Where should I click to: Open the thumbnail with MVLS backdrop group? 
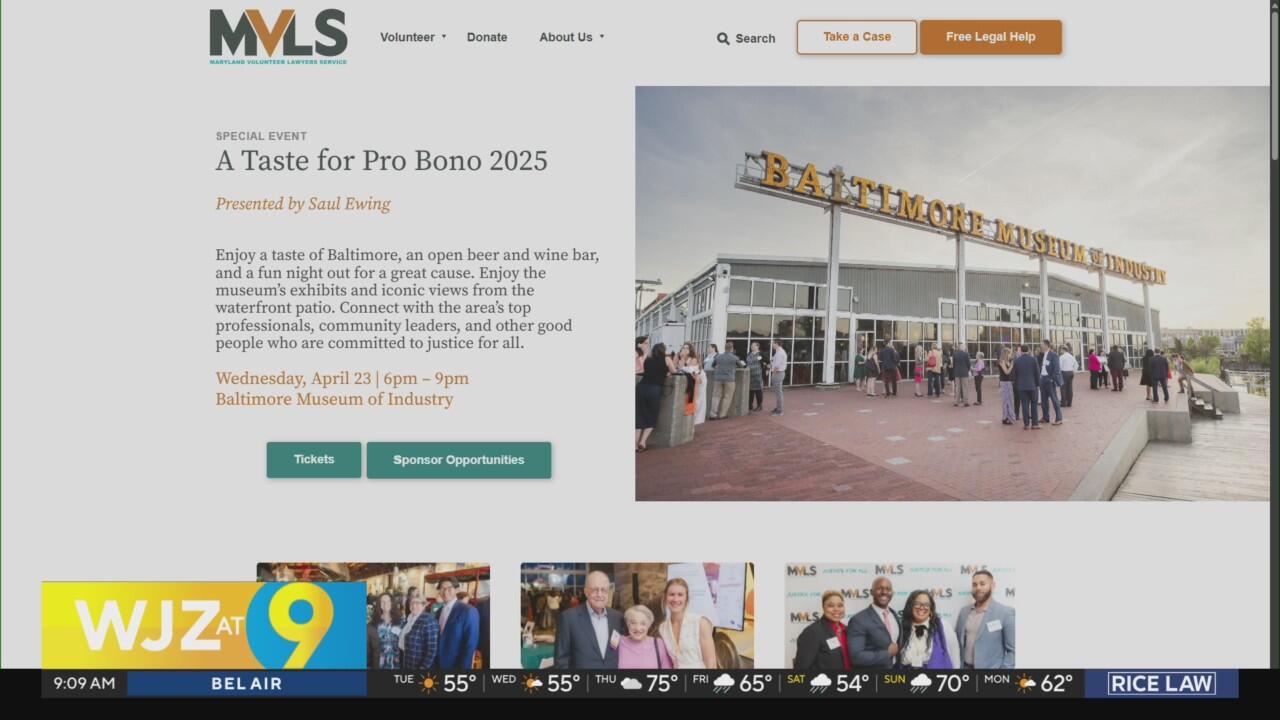(900, 615)
